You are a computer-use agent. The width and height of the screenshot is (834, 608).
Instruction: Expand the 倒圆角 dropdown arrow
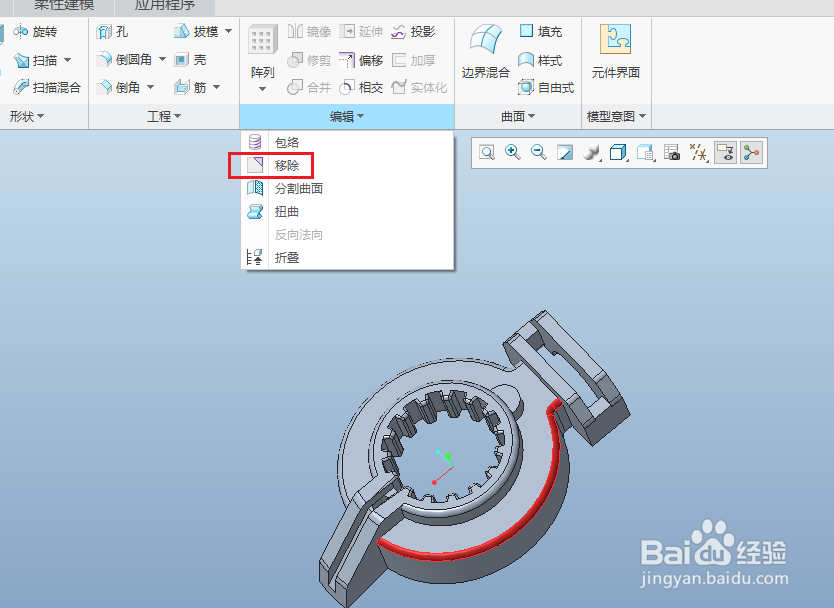point(162,59)
